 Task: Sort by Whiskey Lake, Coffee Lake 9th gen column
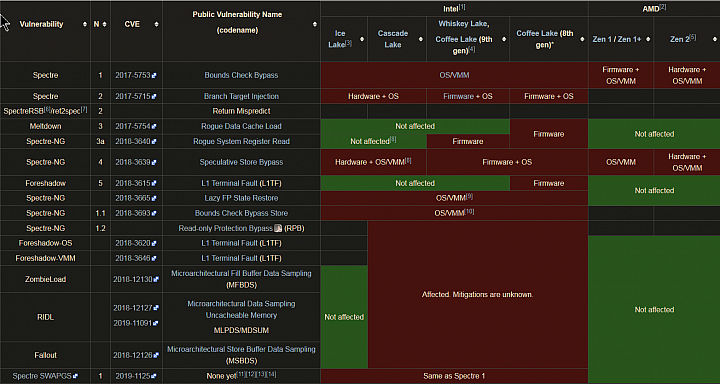click(504, 39)
